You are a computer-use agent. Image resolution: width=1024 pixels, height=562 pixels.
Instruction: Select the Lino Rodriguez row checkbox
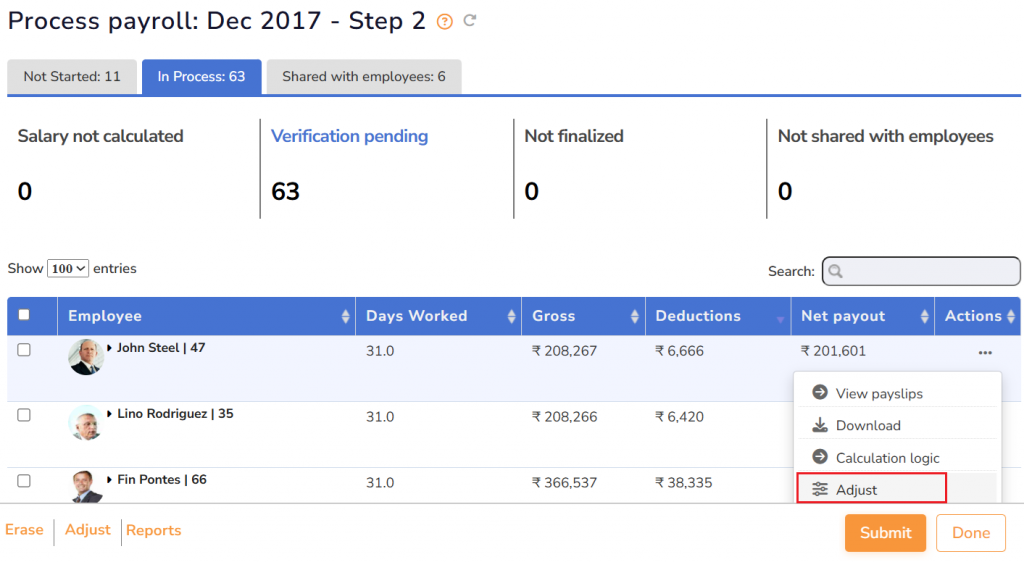pos(24,415)
